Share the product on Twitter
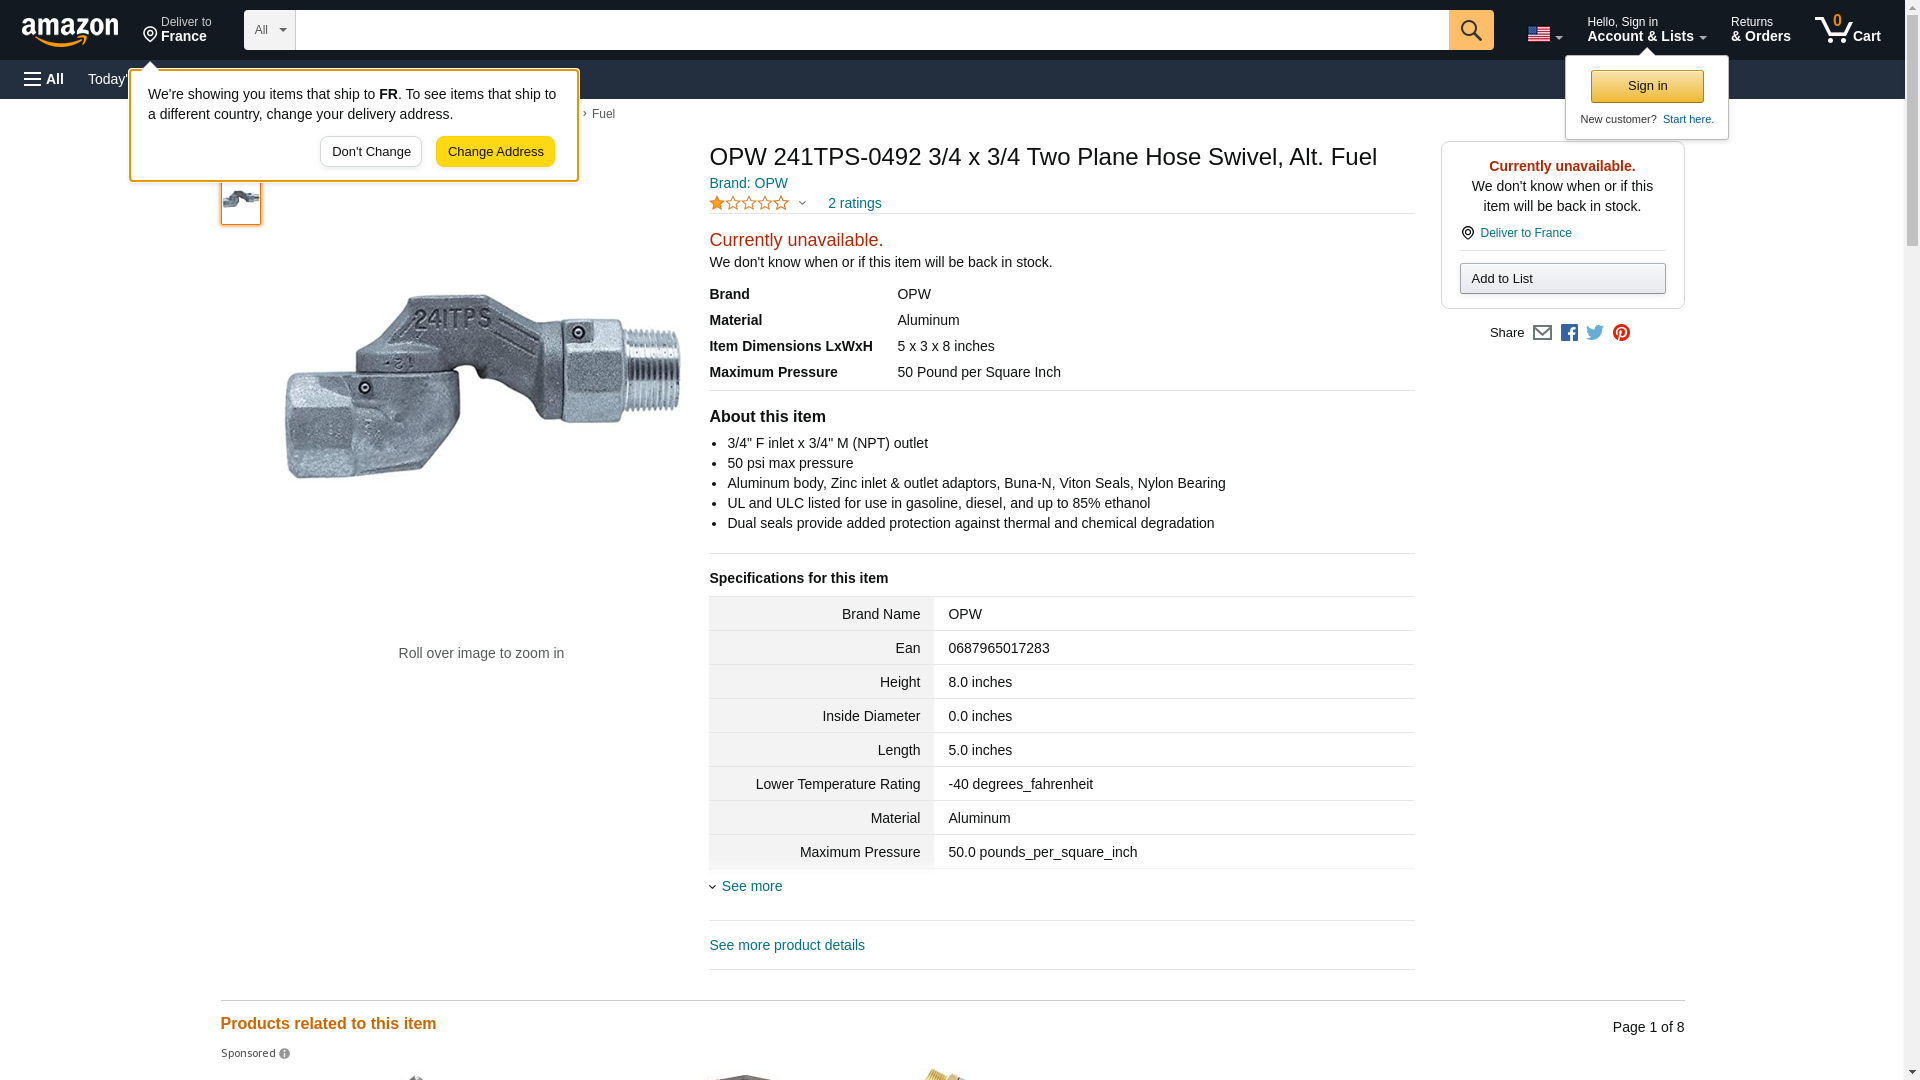Screen dimensions: 1920x1080 [1595, 333]
